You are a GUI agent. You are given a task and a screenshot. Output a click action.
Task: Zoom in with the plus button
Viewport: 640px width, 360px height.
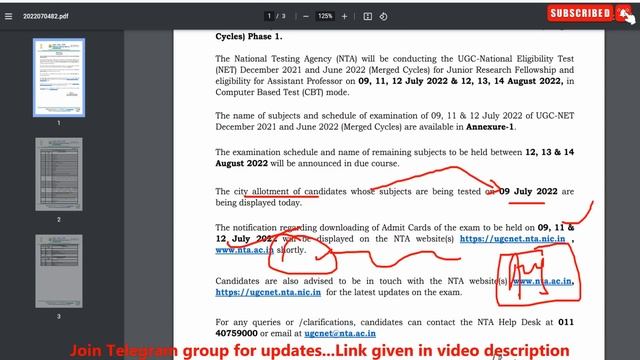[x=344, y=16]
